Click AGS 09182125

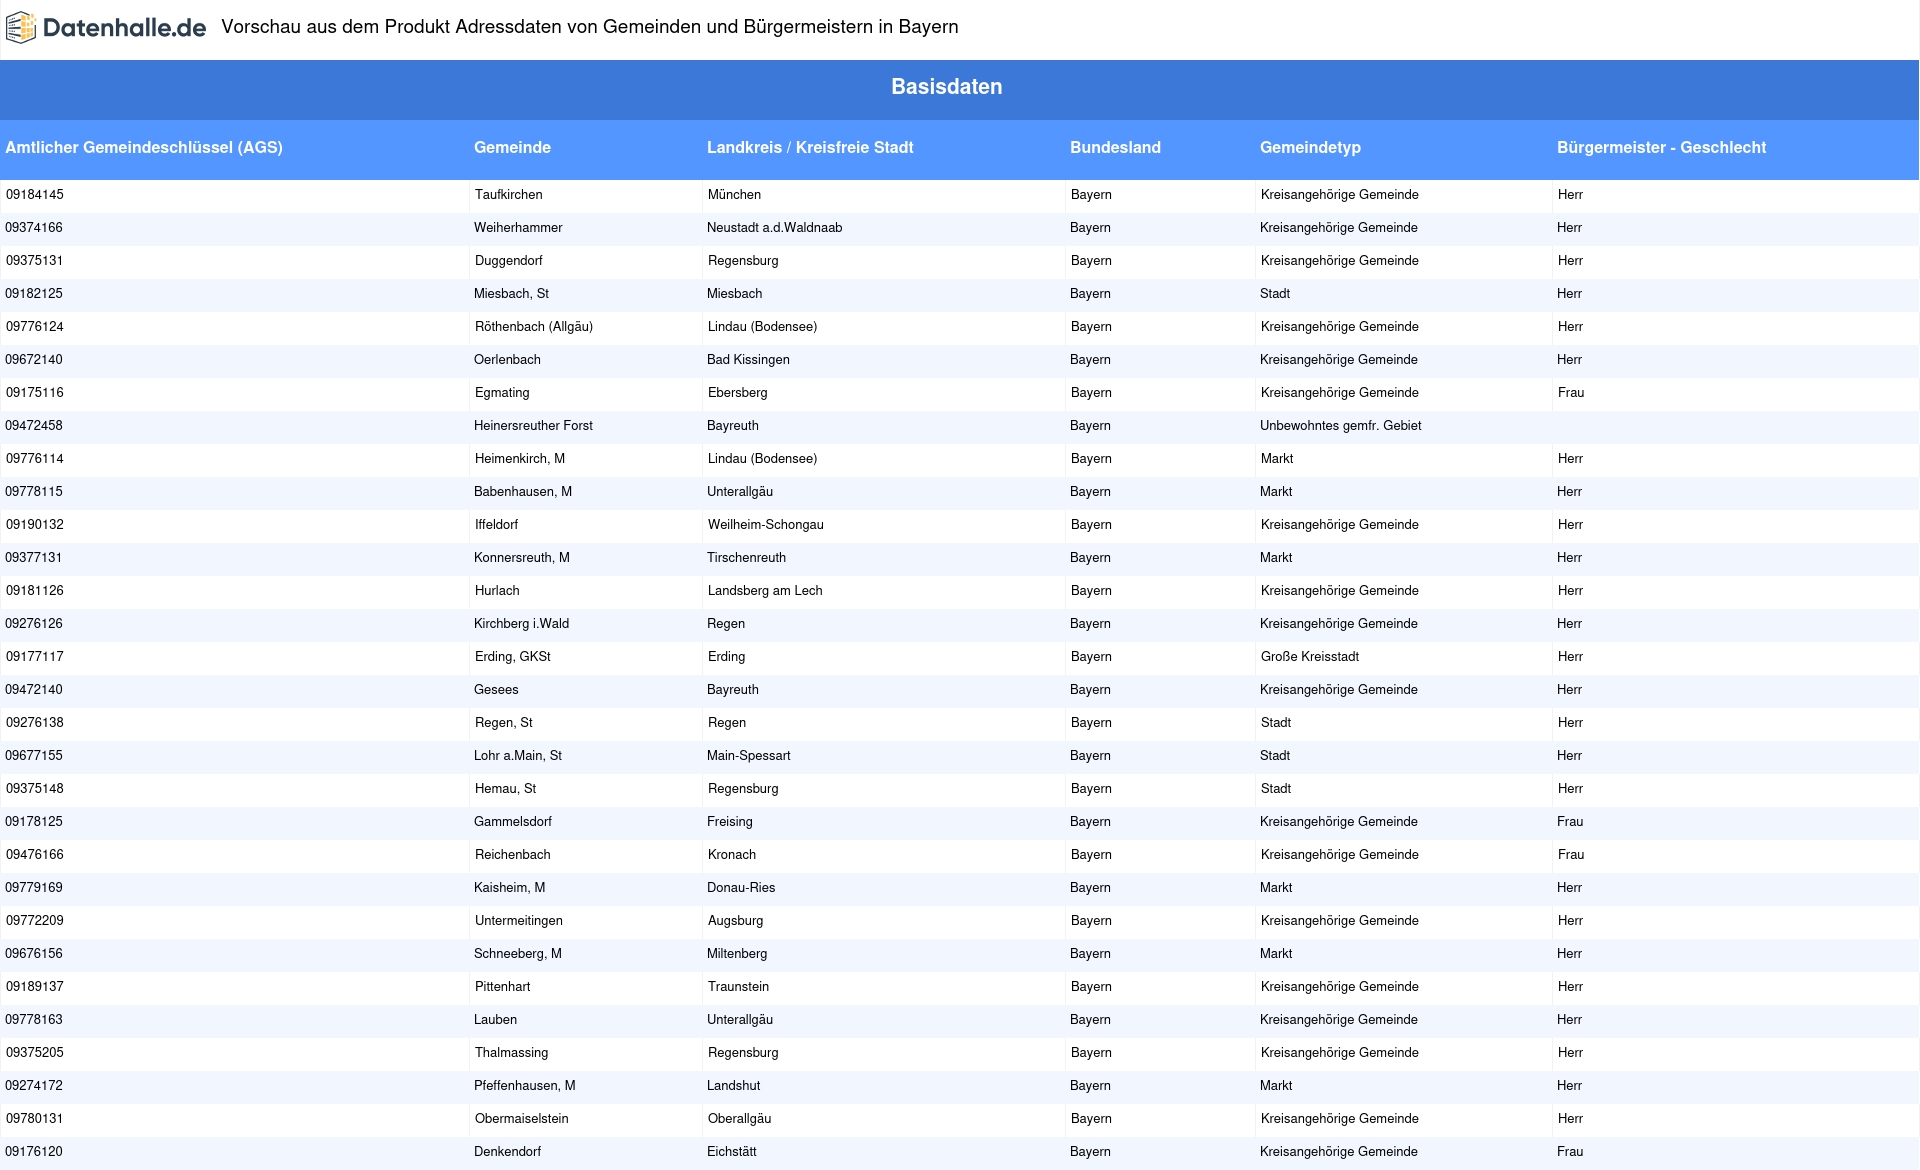[x=34, y=293]
